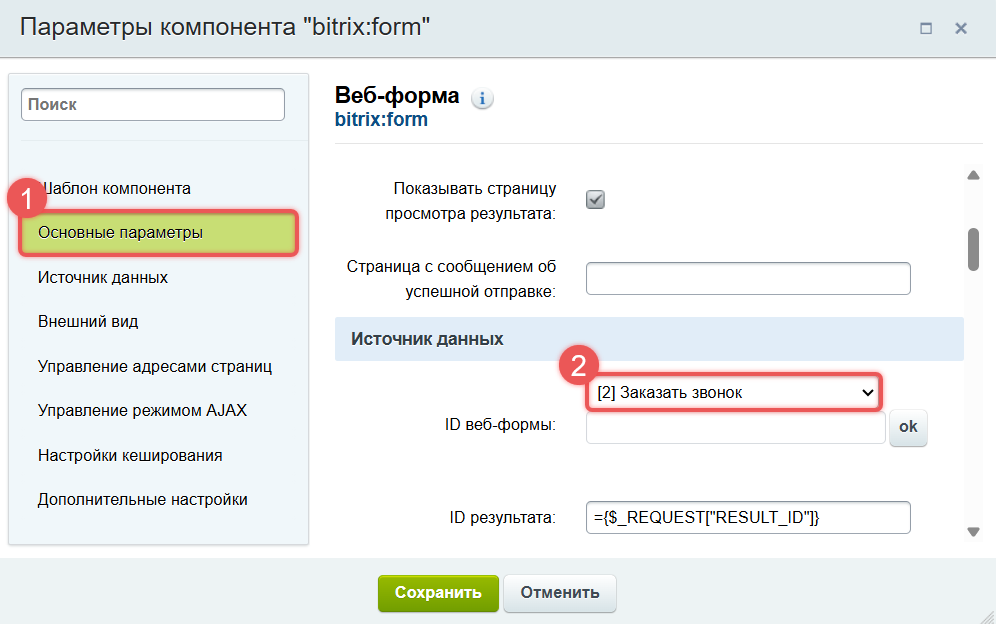Click the ID результата input field
This screenshot has height=624, width=996.
pyautogui.click(x=748, y=517)
